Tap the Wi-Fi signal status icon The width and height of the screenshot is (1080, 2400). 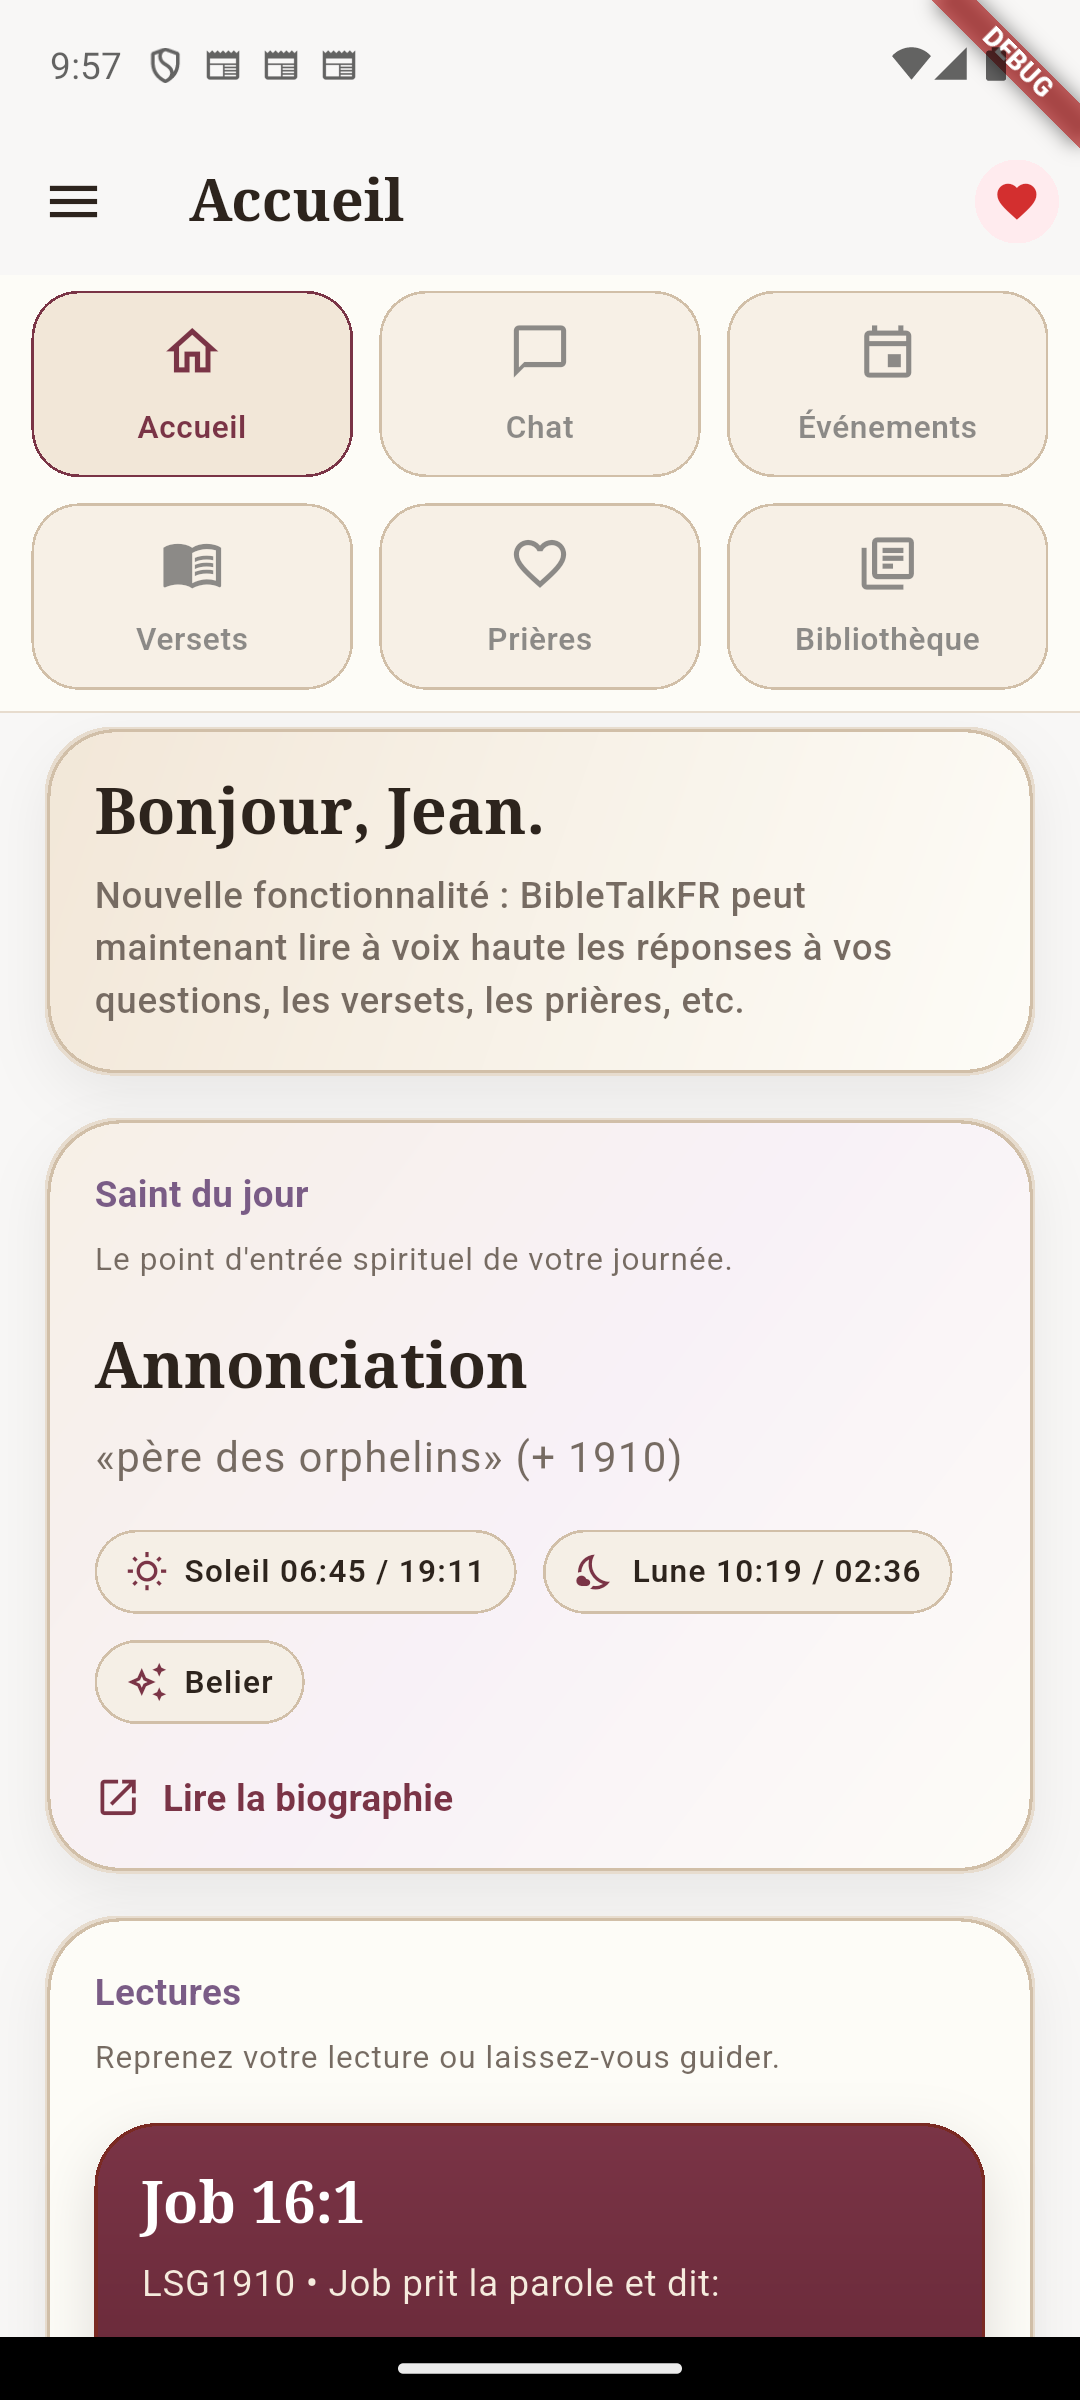pyautogui.click(x=910, y=64)
